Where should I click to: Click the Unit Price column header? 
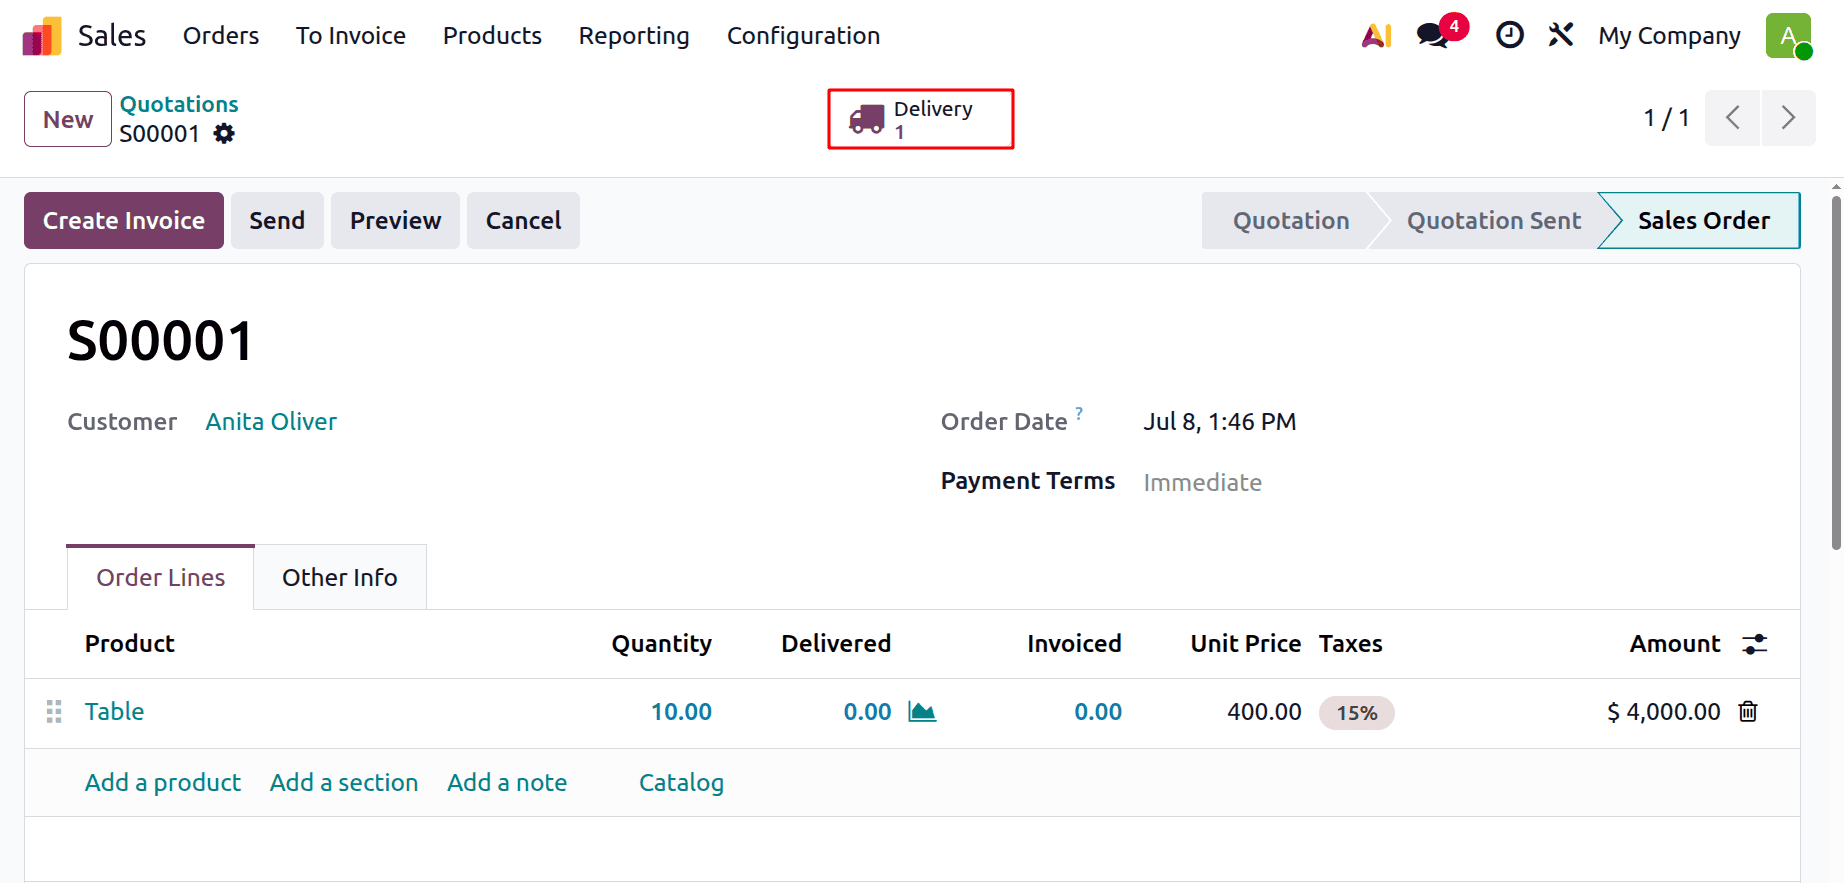(1246, 644)
